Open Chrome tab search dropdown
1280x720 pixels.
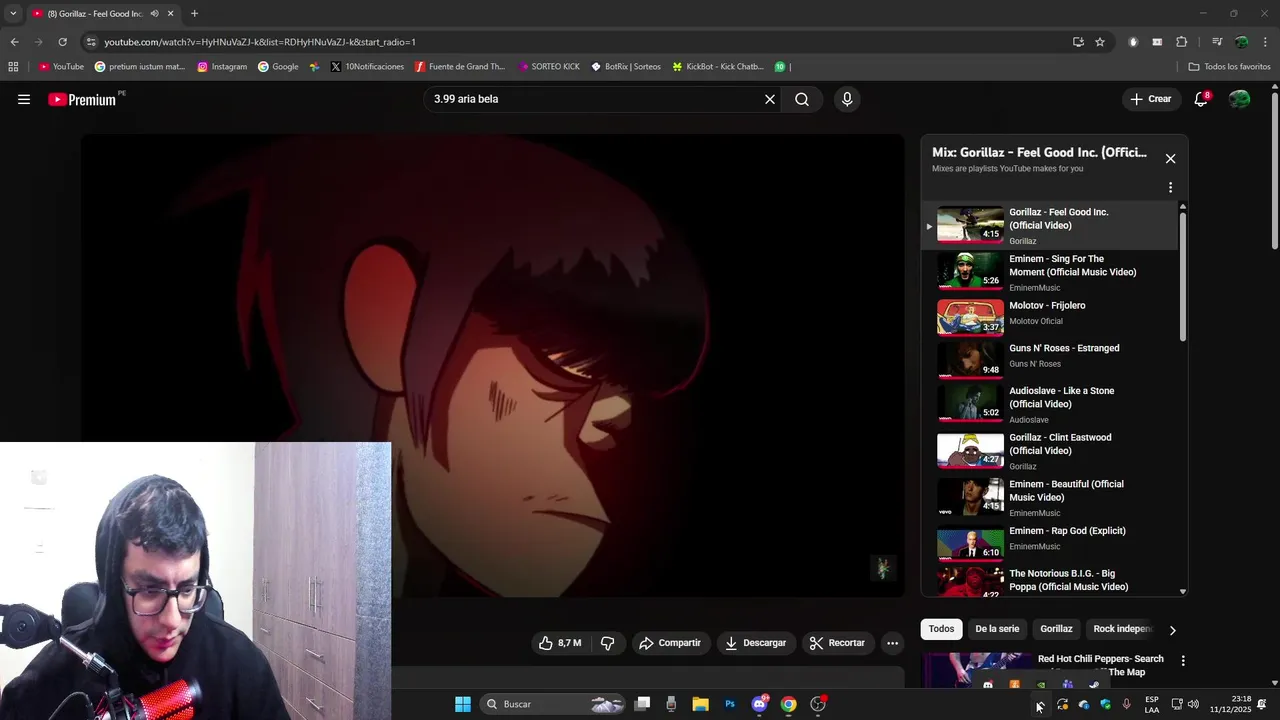coord(13,14)
